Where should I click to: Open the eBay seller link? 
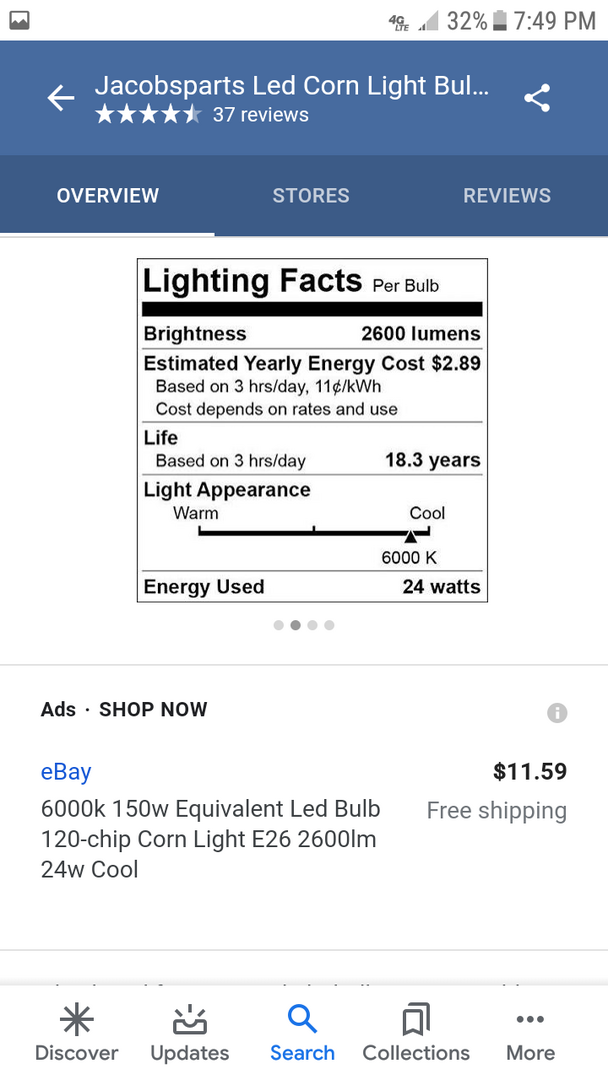(x=66, y=772)
